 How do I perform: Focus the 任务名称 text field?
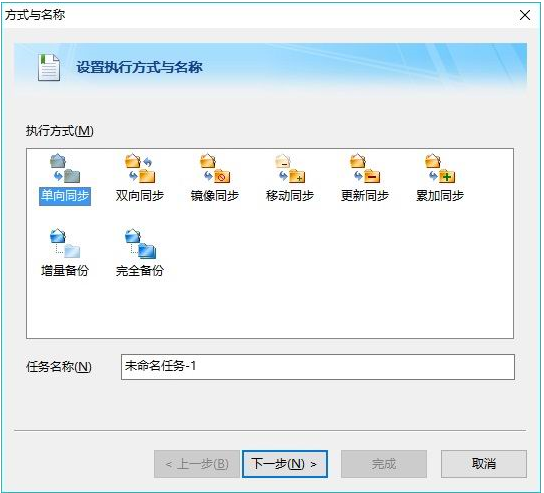coord(318,367)
